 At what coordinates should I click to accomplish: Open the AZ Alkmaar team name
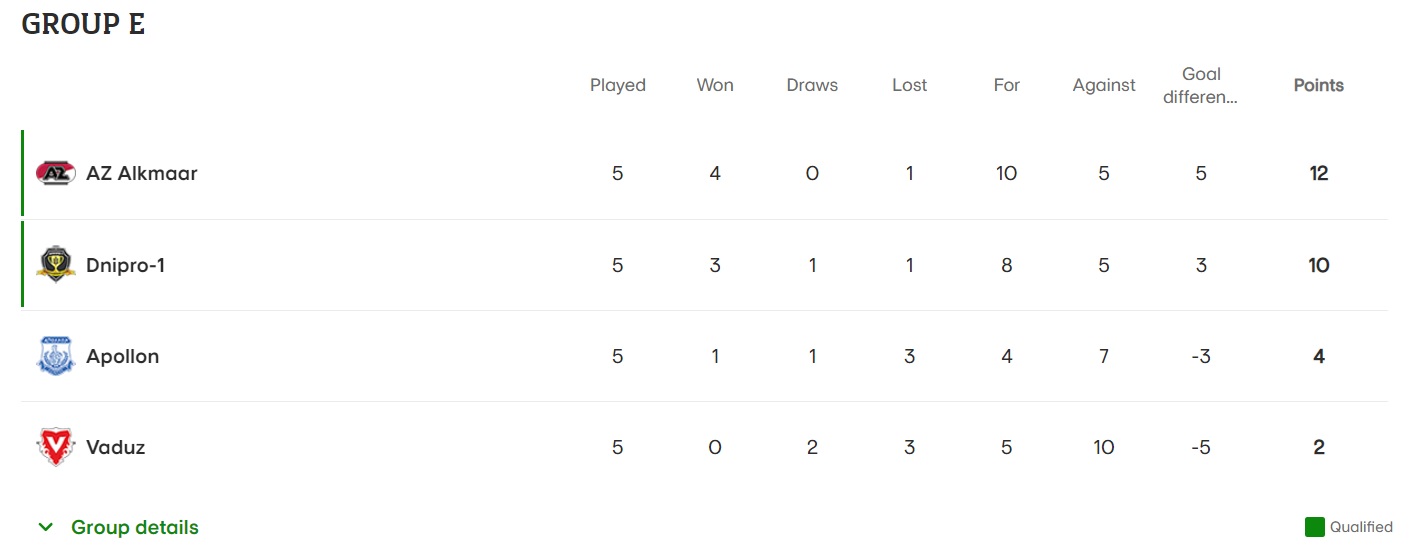pyautogui.click(x=142, y=174)
